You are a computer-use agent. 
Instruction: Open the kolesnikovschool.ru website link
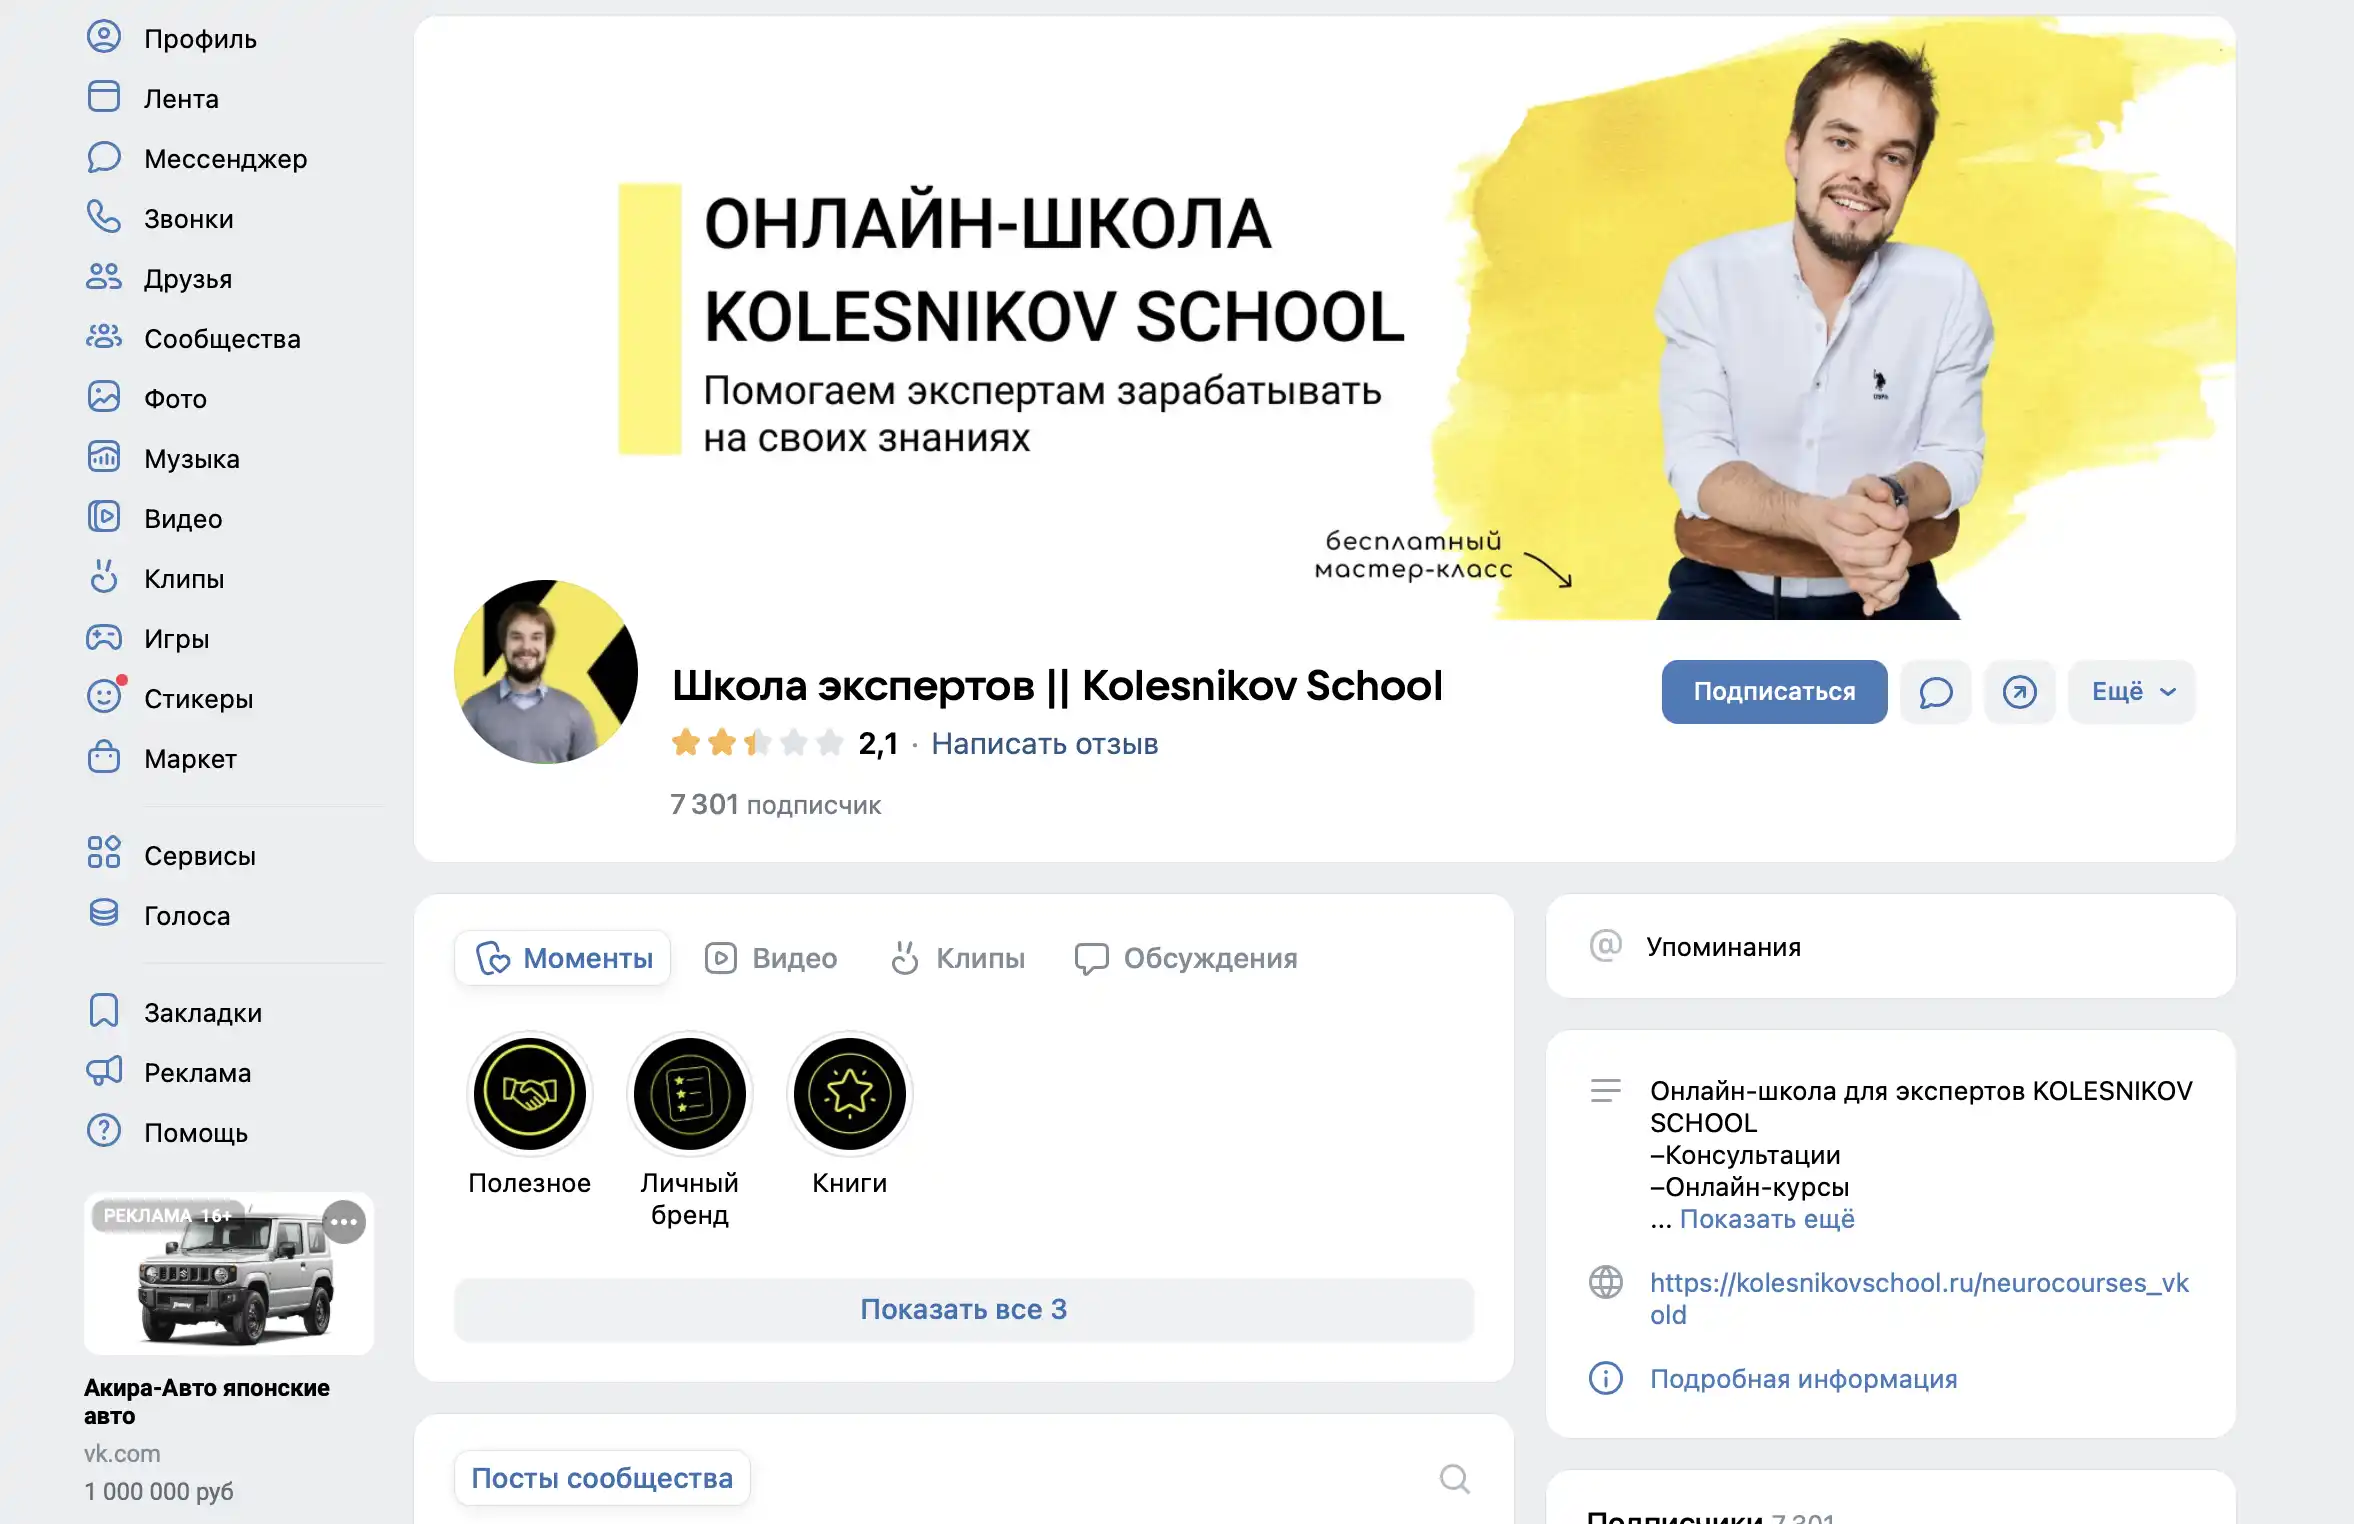[x=1919, y=1298]
